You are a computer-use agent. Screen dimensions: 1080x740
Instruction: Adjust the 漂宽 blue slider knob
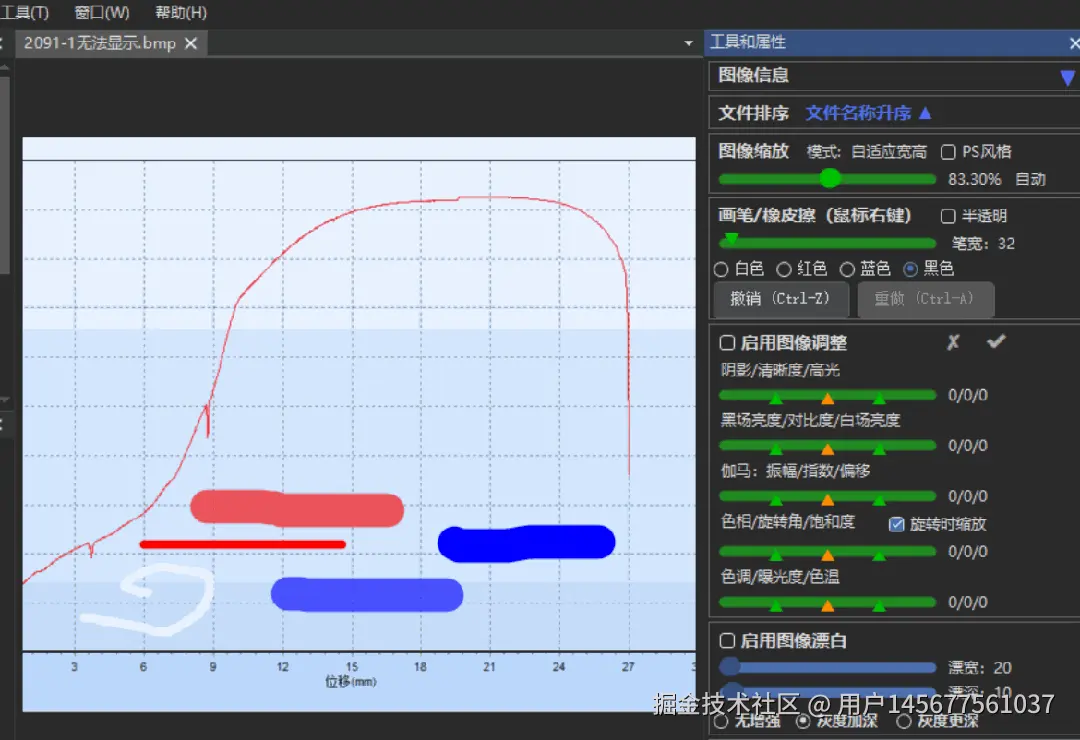point(729,666)
